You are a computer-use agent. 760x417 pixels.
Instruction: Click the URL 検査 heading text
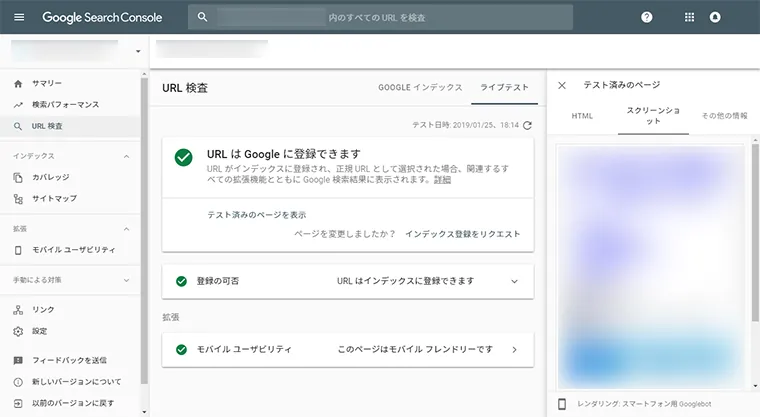(185, 88)
